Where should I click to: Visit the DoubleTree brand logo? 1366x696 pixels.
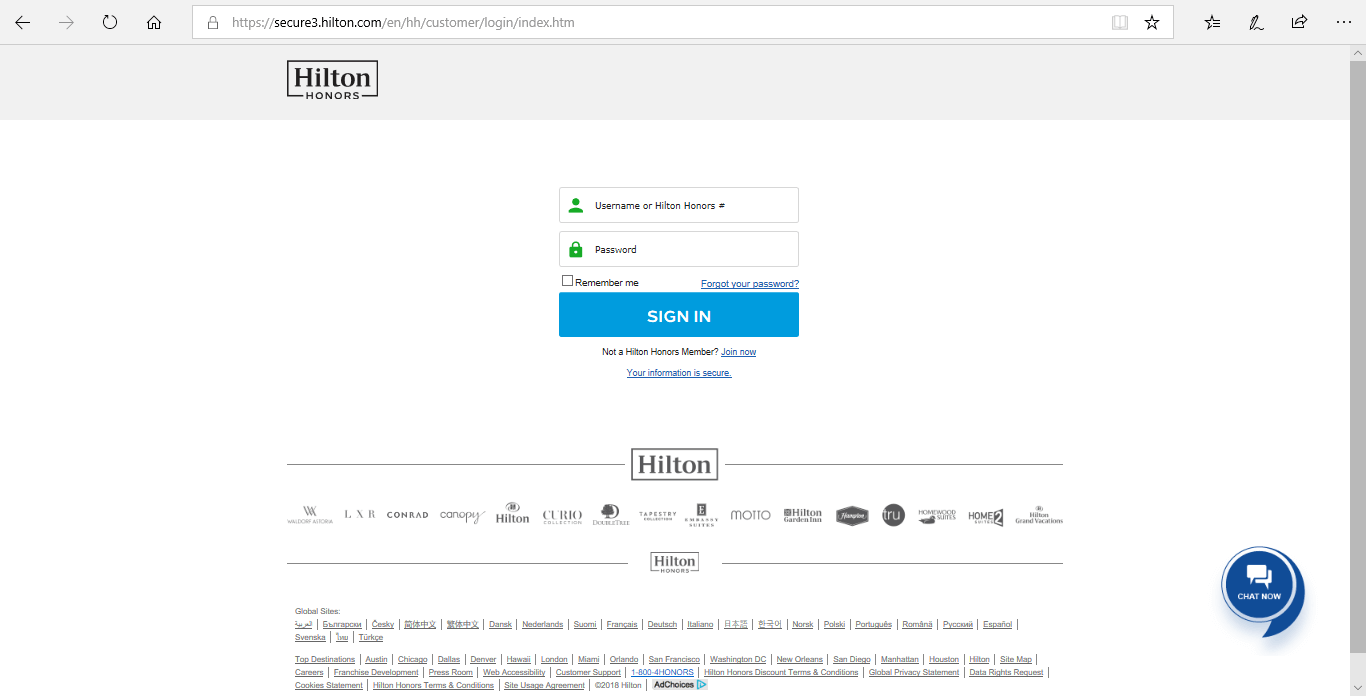[610, 515]
